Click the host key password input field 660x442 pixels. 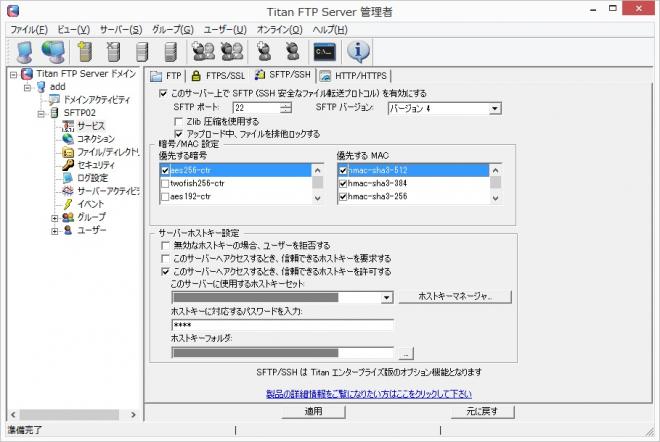click(283, 325)
